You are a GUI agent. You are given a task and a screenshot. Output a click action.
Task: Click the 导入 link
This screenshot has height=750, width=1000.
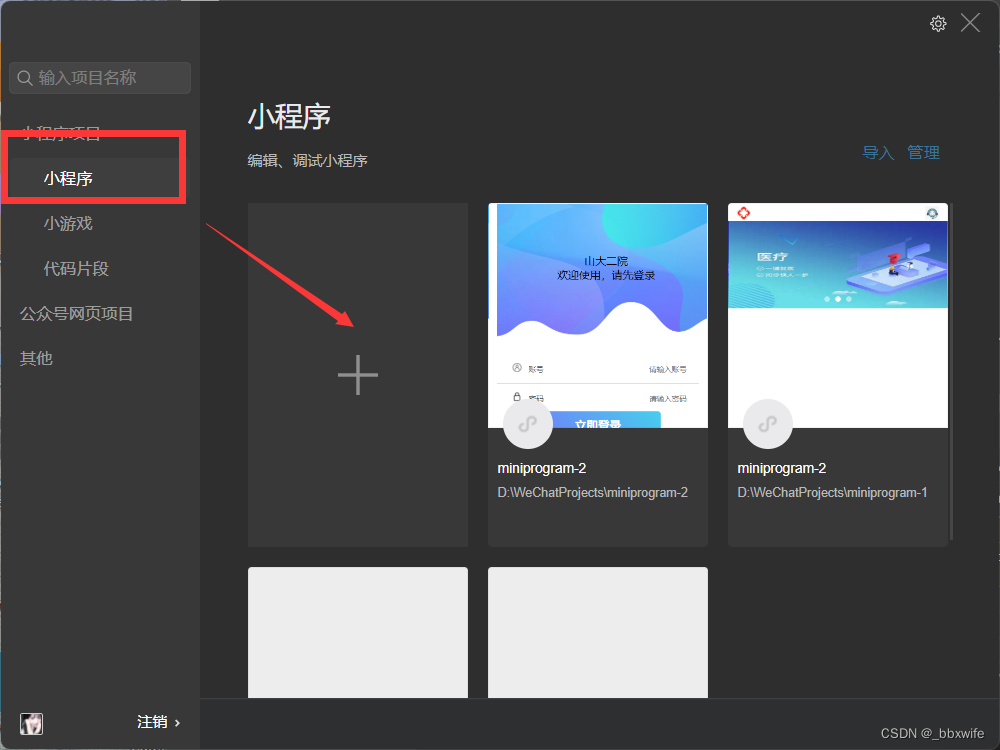[878, 152]
